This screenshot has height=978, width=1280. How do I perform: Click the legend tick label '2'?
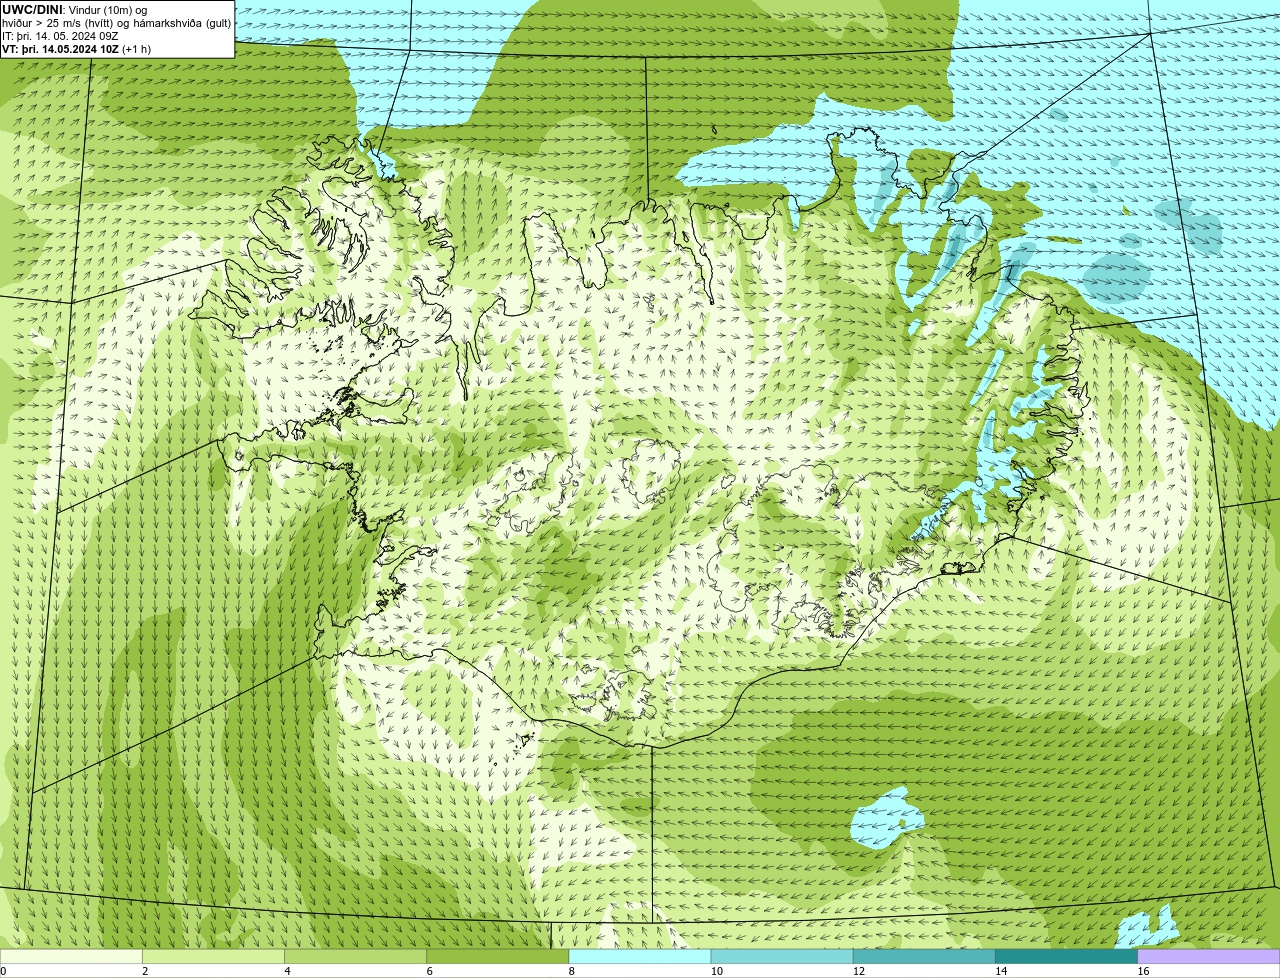click(x=145, y=971)
